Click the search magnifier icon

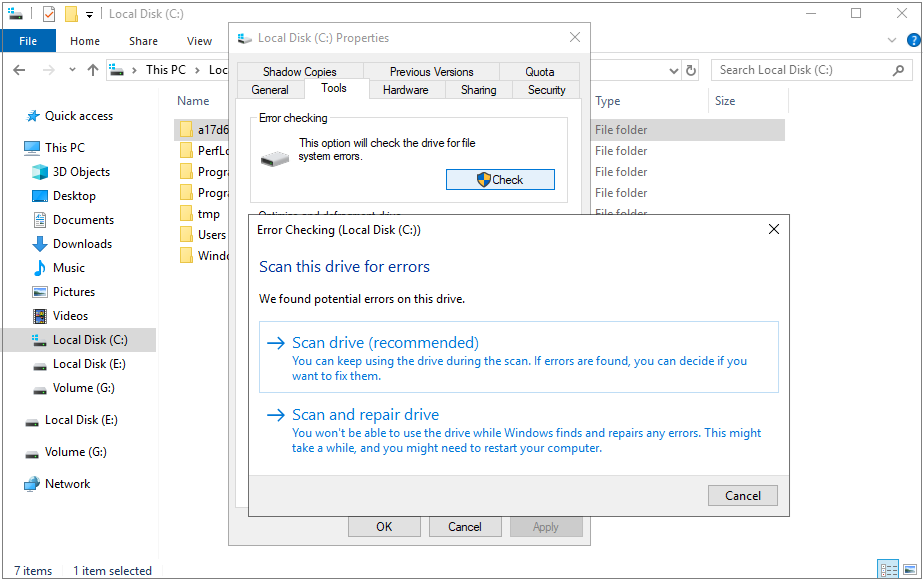tap(898, 70)
